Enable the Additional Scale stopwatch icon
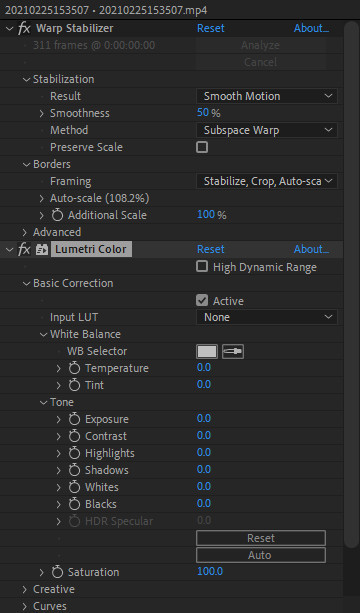The image size is (360, 613). tap(57, 215)
